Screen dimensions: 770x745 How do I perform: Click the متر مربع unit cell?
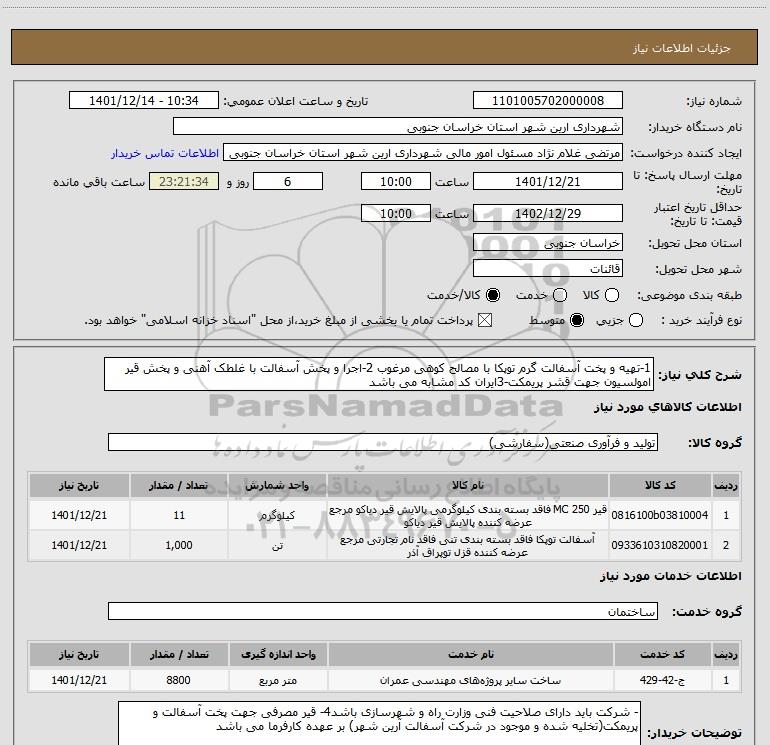point(278,680)
